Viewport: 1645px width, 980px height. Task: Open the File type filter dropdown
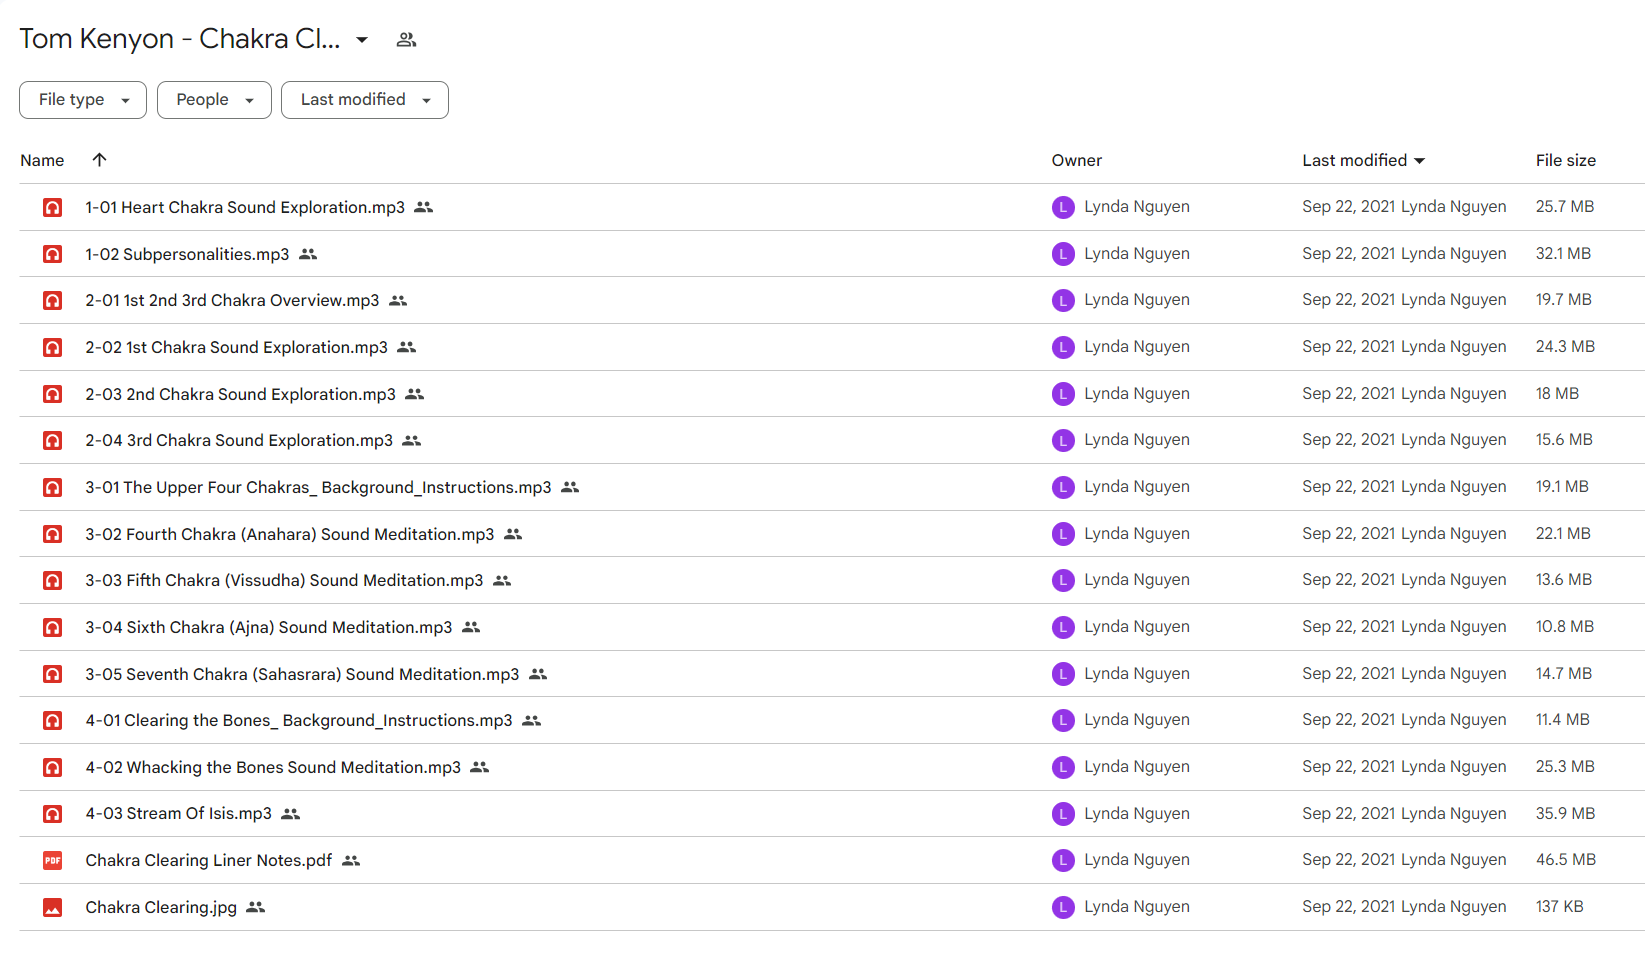[x=83, y=100]
